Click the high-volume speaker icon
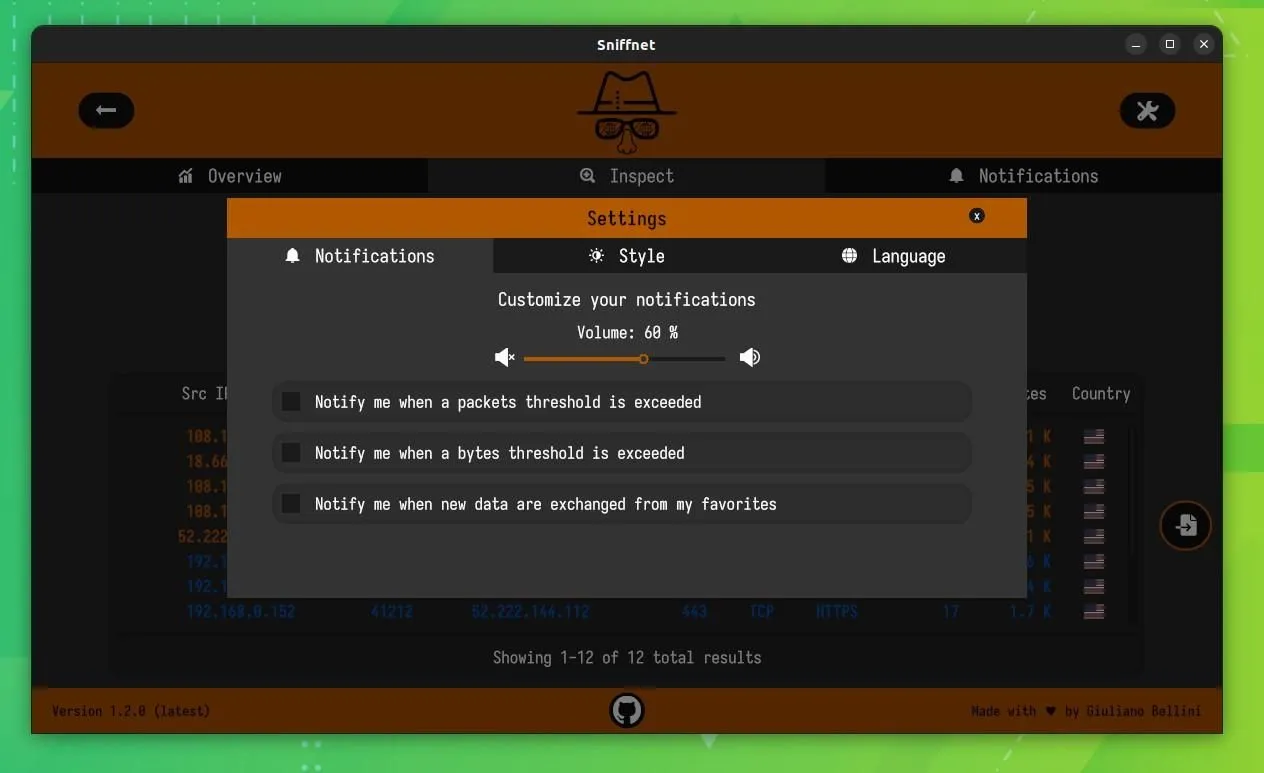Image resolution: width=1264 pixels, height=773 pixels. (x=750, y=357)
